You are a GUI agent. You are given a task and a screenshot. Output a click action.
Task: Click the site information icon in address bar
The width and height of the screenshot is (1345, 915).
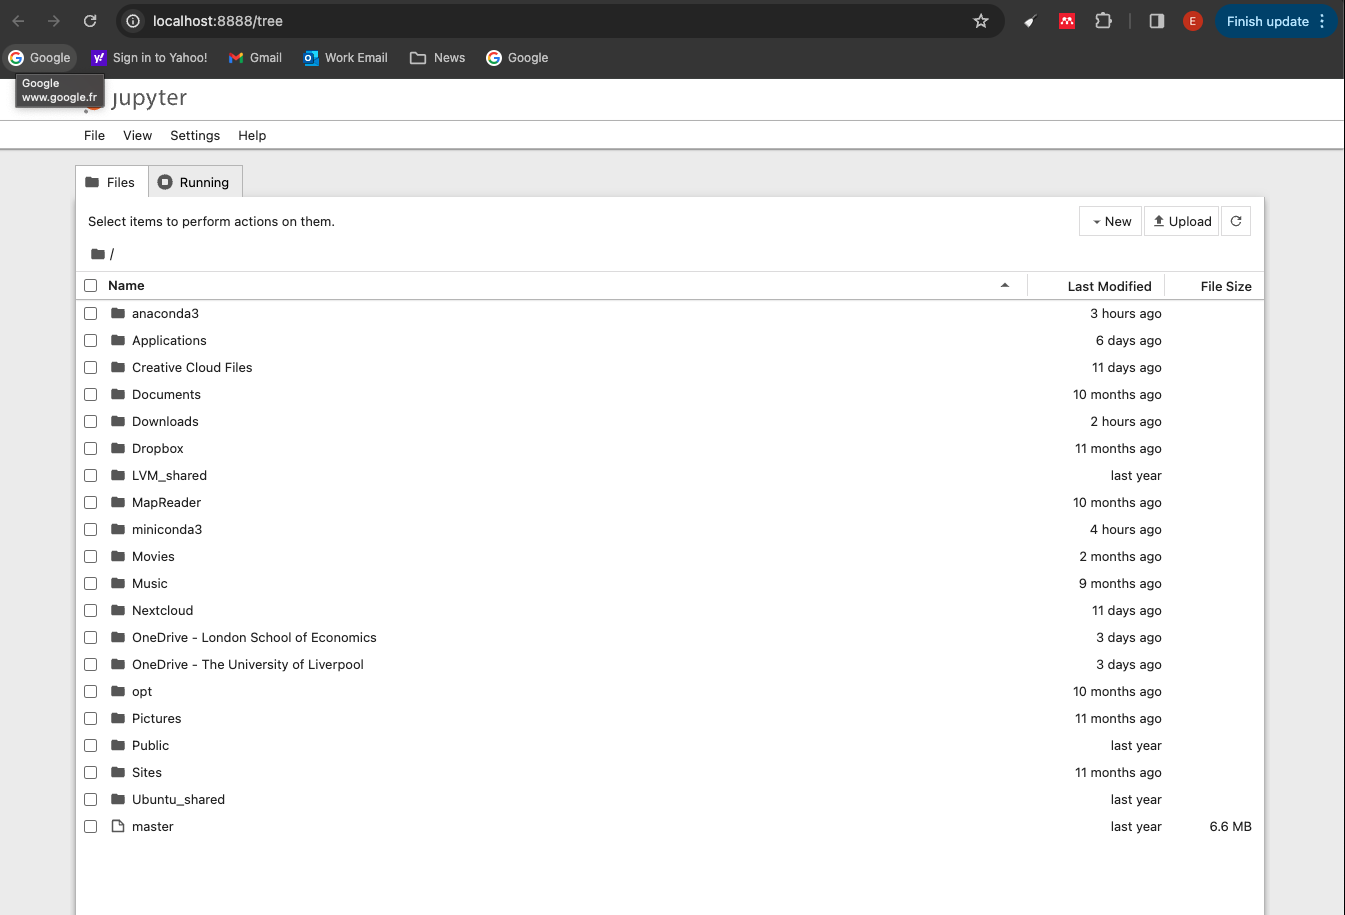[133, 21]
